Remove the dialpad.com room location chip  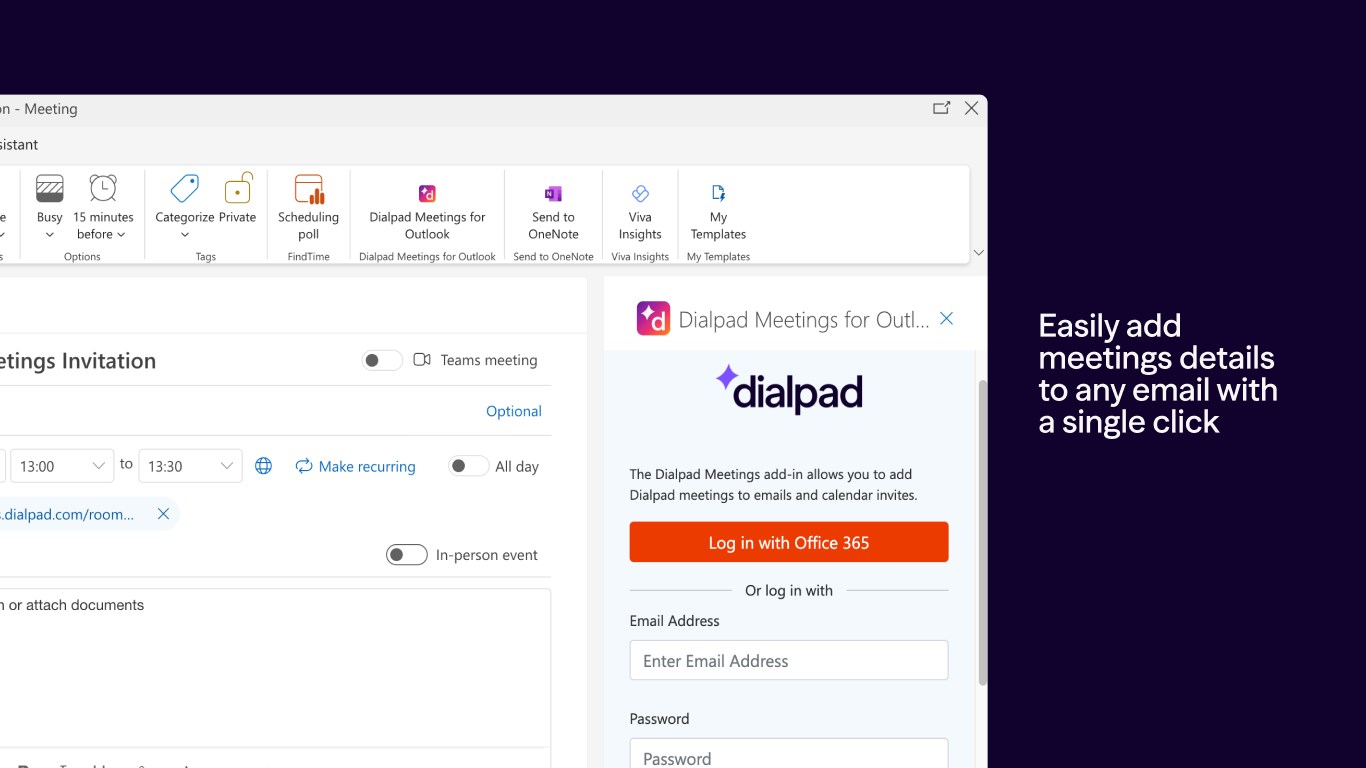pyautogui.click(x=163, y=514)
